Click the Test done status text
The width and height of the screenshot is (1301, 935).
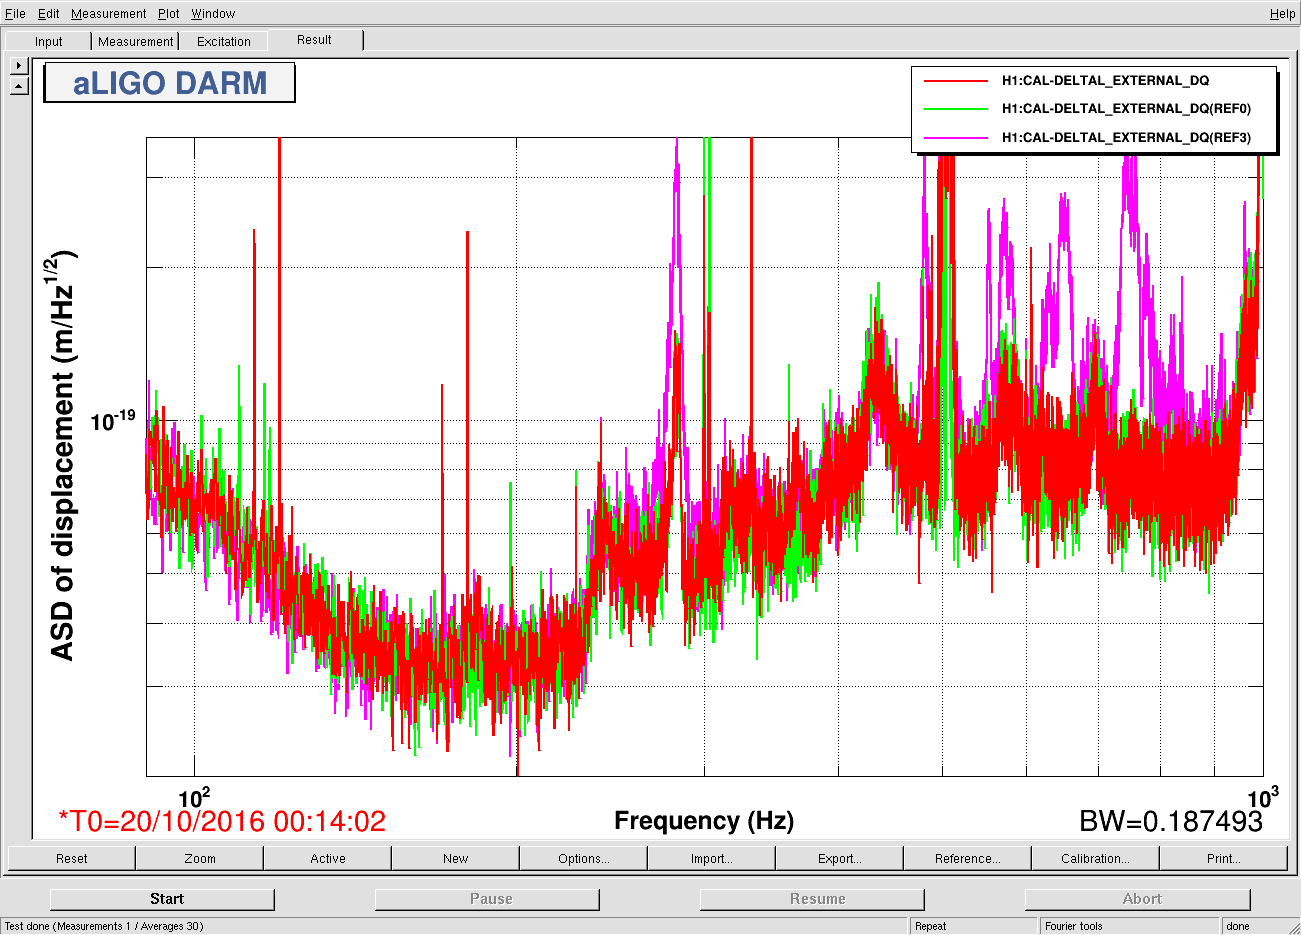pyautogui.click(x=104, y=926)
